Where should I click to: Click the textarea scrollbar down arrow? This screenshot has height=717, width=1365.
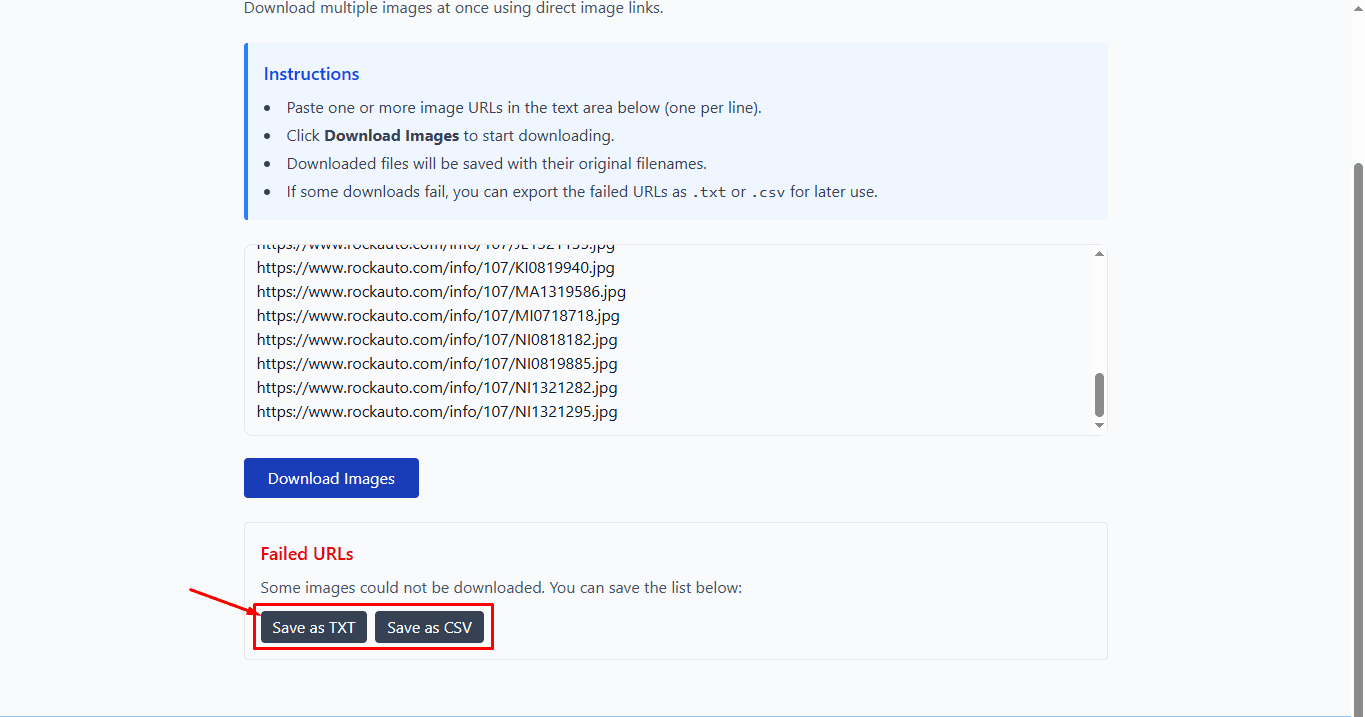click(x=1099, y=426)
